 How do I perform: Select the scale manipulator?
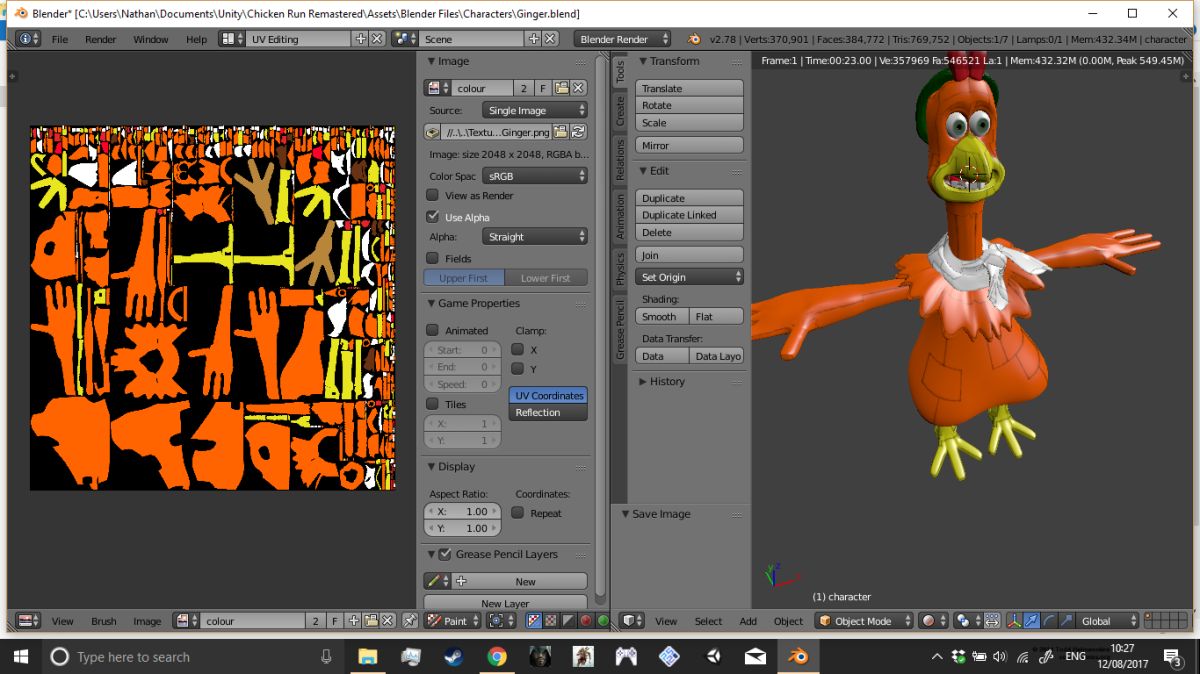click(x=1066, y=621)
